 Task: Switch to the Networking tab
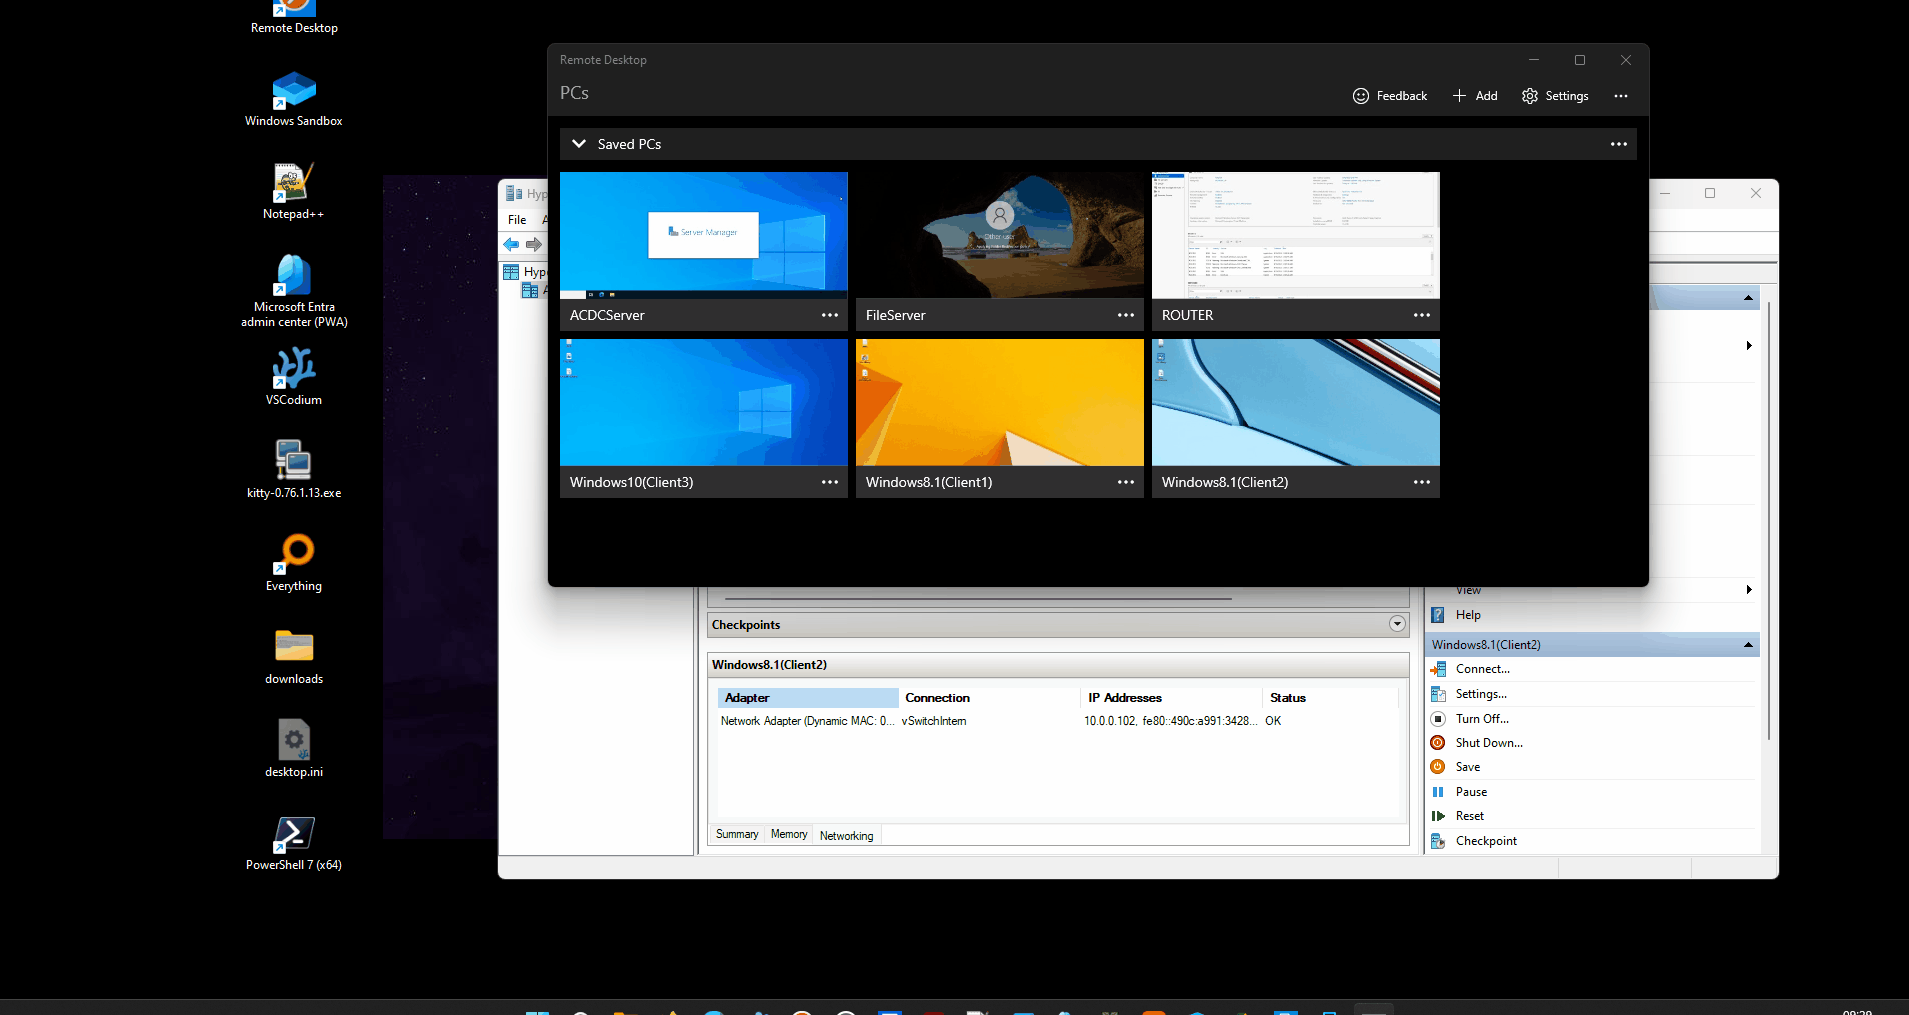(846, 835)
